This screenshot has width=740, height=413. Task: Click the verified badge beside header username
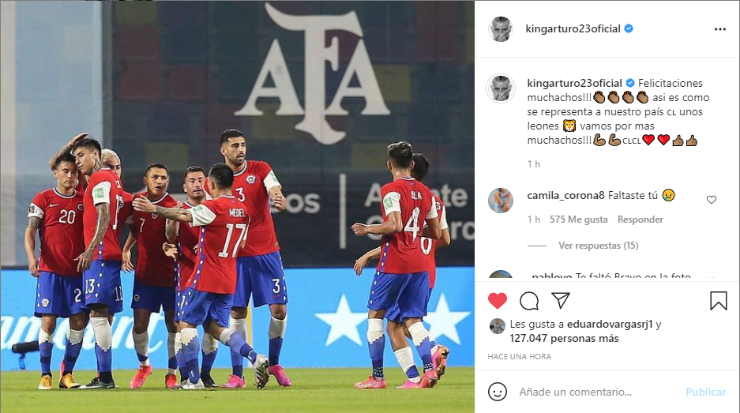629,29
